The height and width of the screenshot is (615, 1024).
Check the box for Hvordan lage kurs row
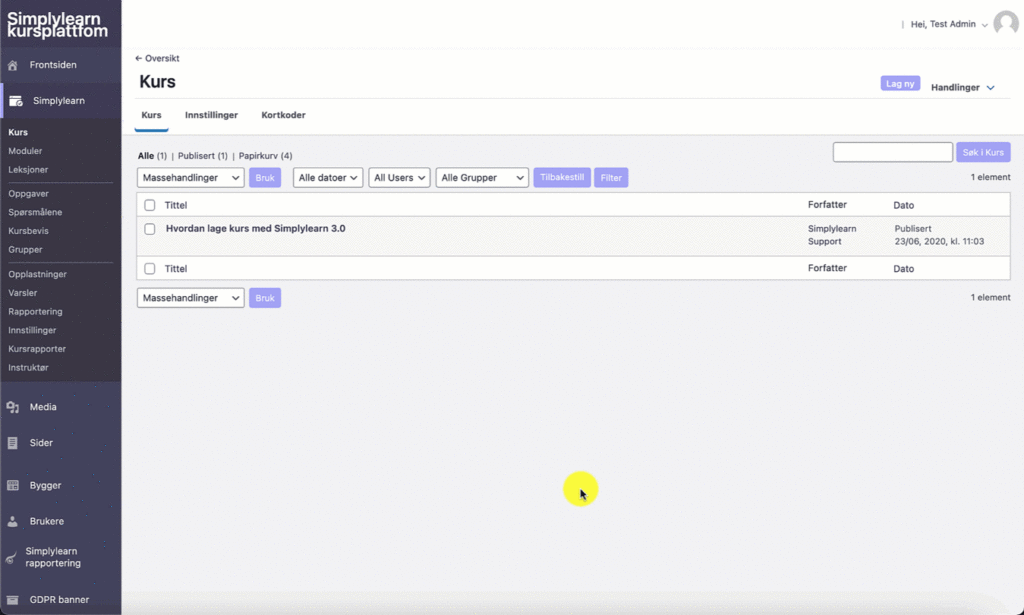pyautogui.click(x=150, y=229)
